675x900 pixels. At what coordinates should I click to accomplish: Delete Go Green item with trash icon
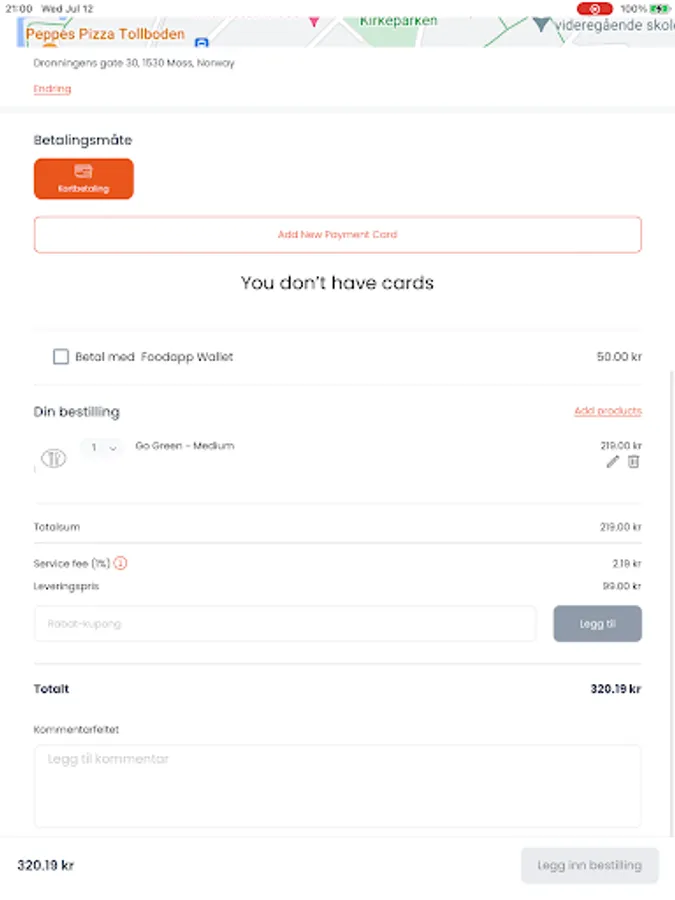click(x=633, y=461)
